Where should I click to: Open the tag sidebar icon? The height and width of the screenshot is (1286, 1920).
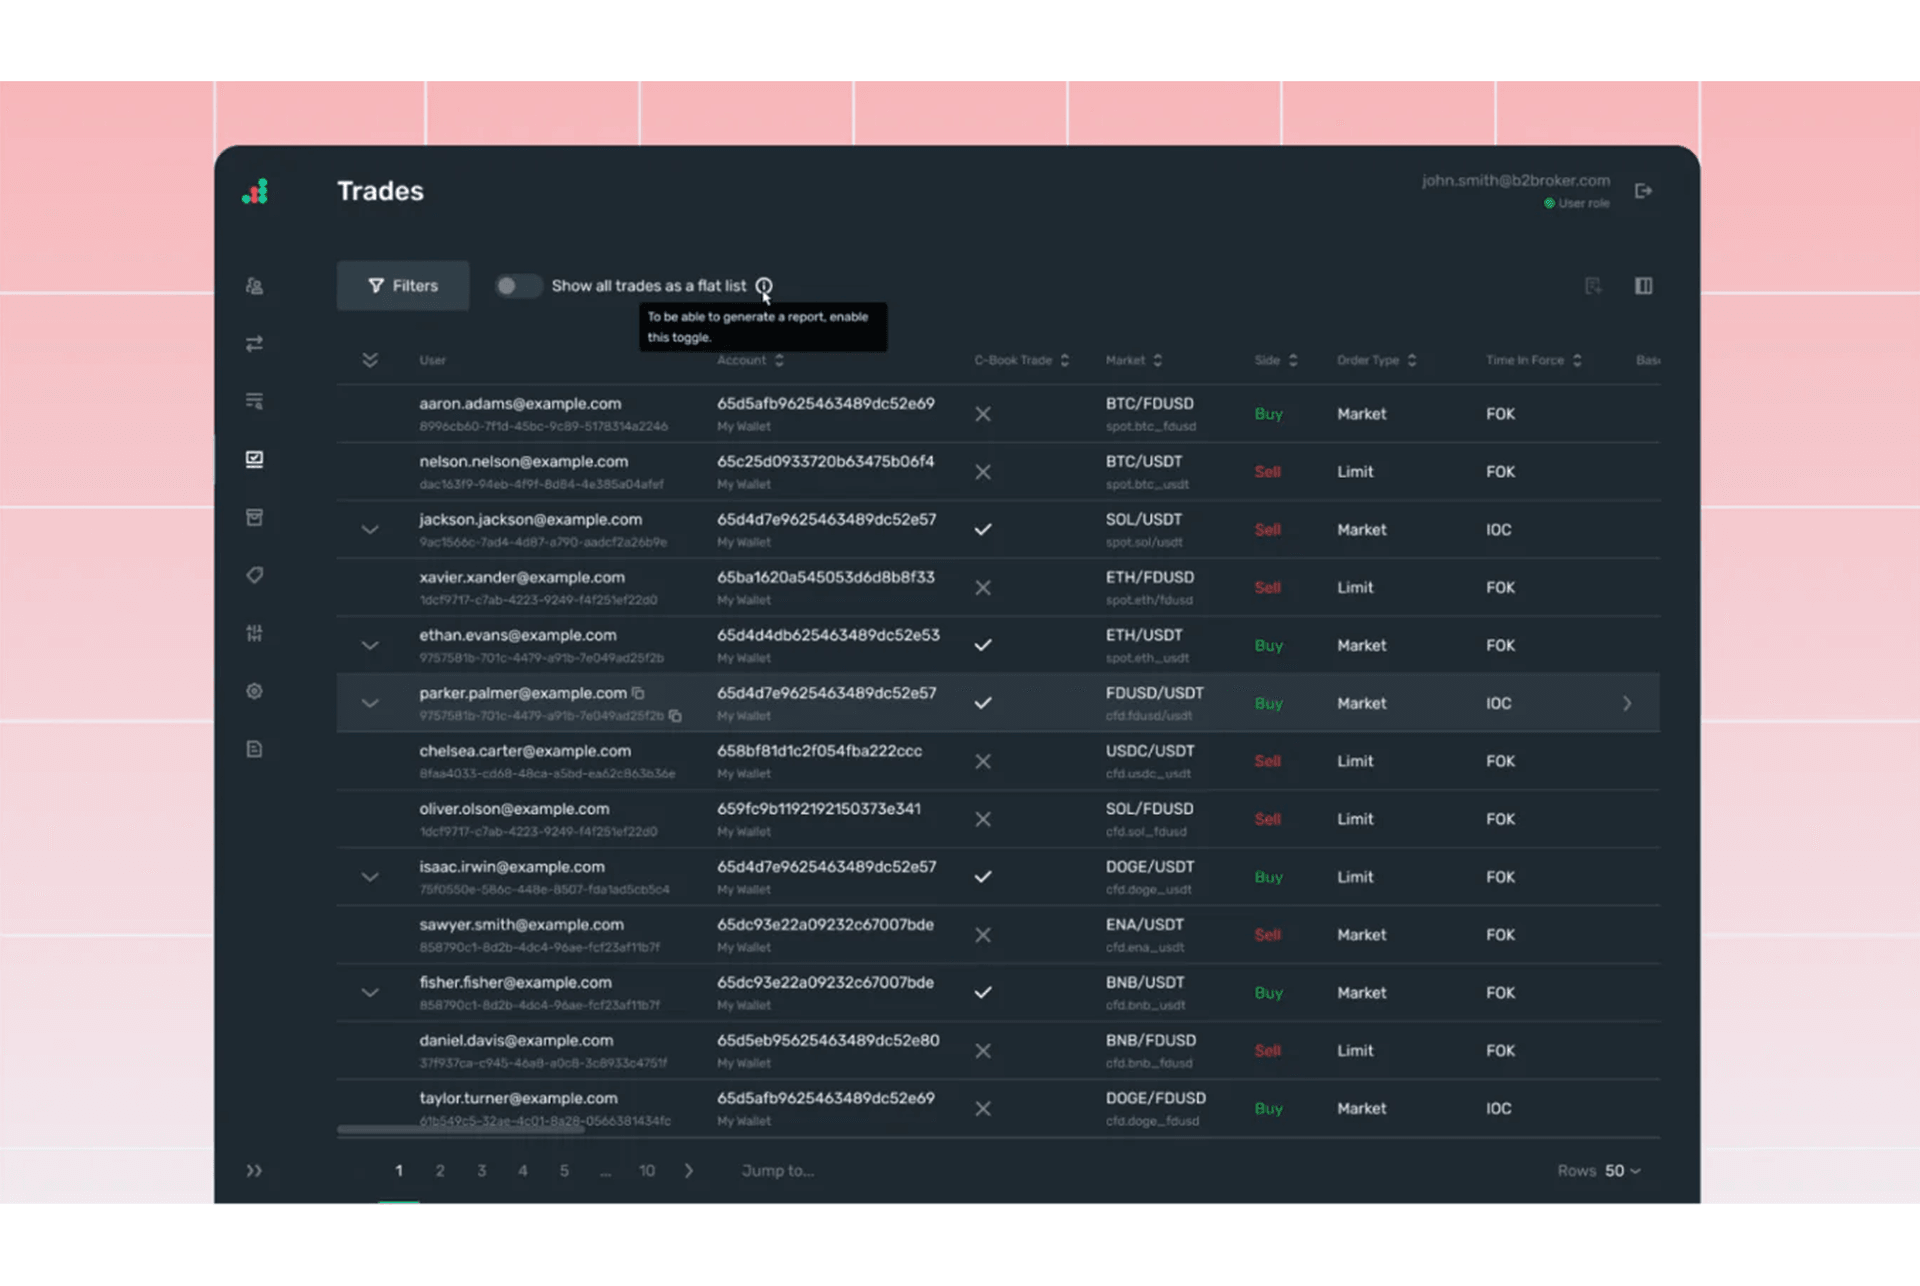pos(255,575)
